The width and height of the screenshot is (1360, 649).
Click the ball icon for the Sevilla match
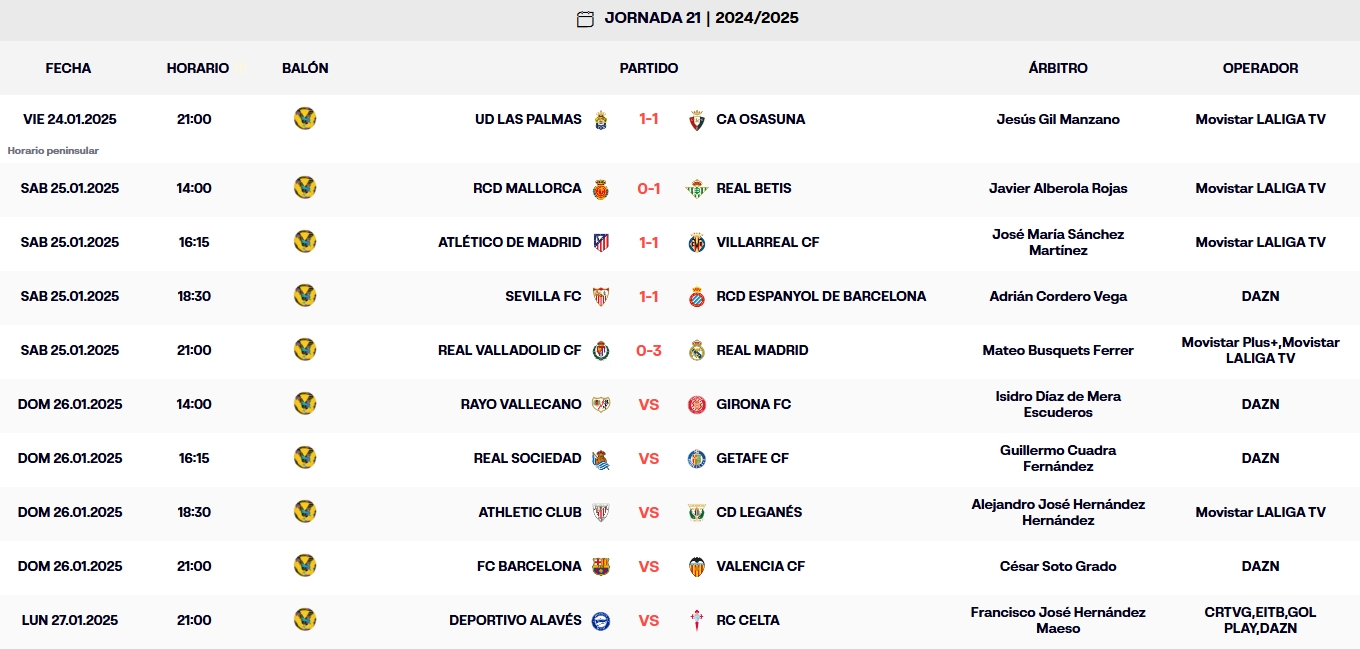click(x=305, y=296)
